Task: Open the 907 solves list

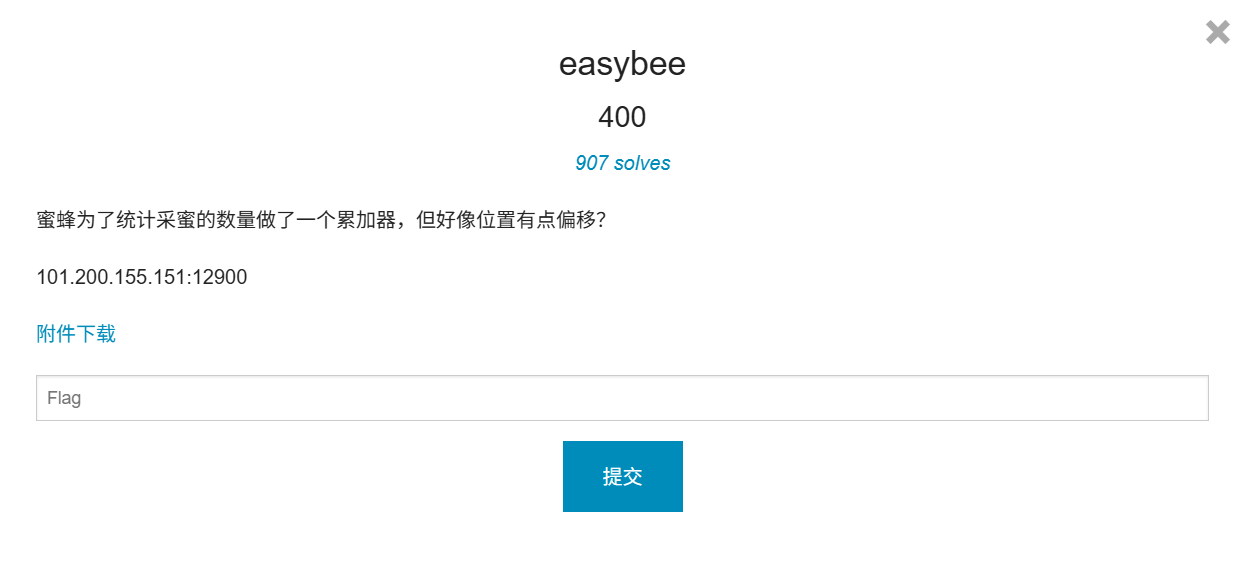Action: [x=622, y=163]
